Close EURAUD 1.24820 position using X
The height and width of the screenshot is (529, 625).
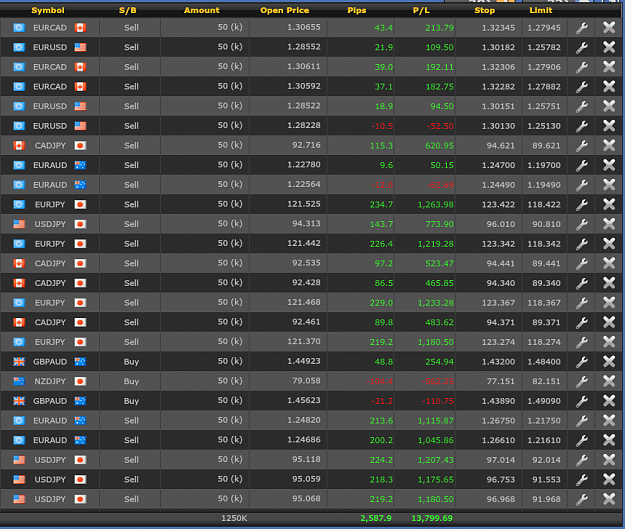[x=609, y=421]
